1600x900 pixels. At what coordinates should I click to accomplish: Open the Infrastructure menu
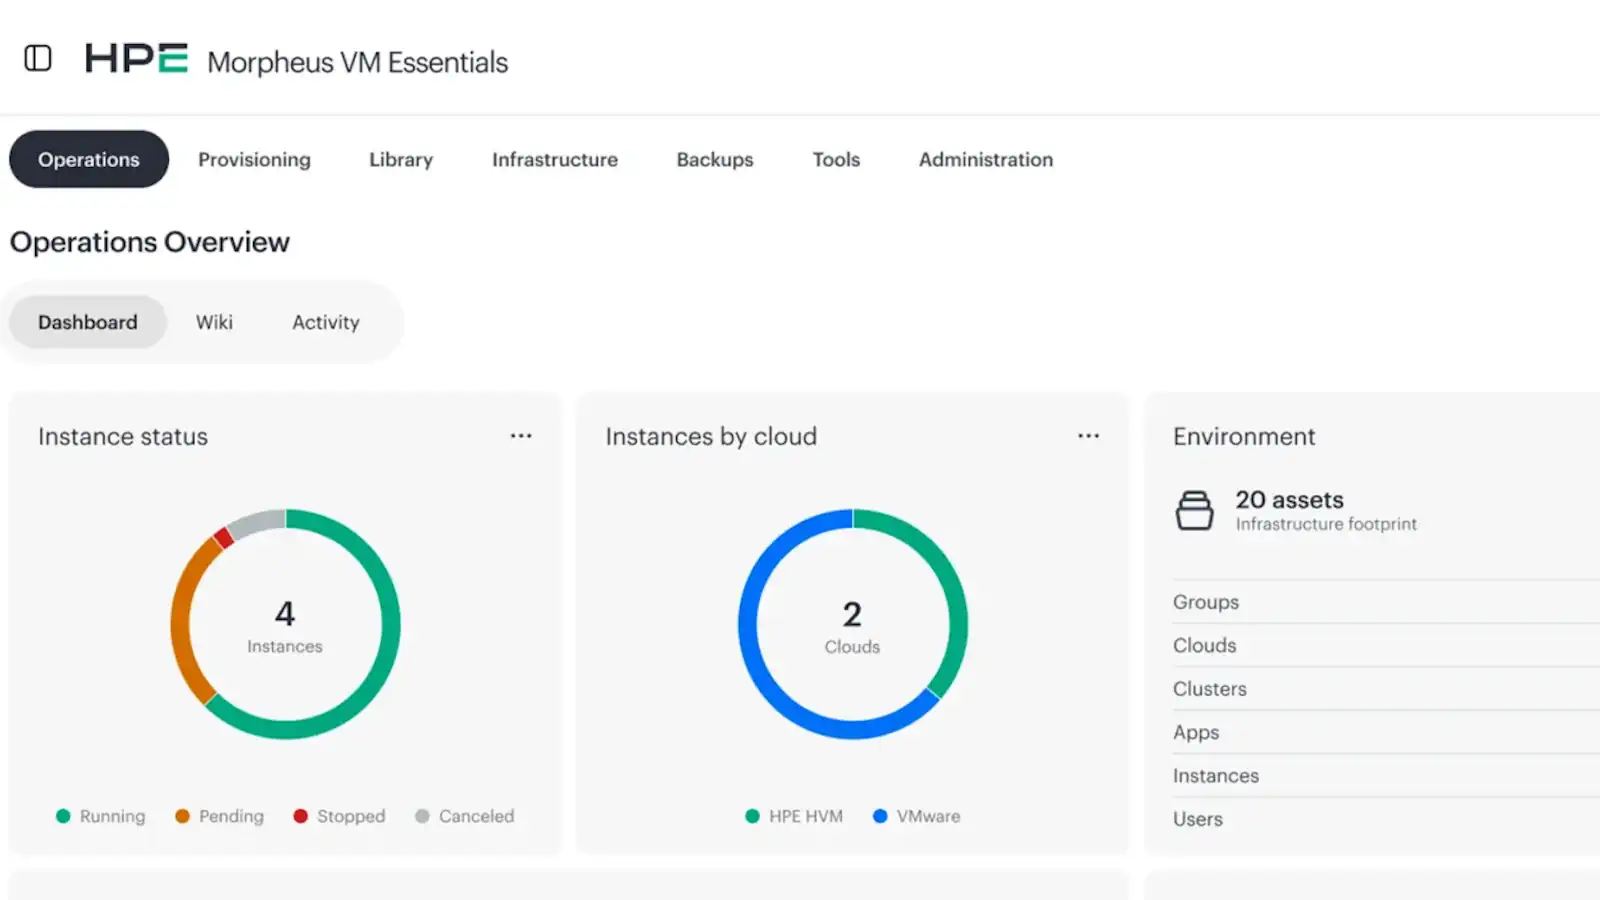pyautogui.click(x=555, y=159)
